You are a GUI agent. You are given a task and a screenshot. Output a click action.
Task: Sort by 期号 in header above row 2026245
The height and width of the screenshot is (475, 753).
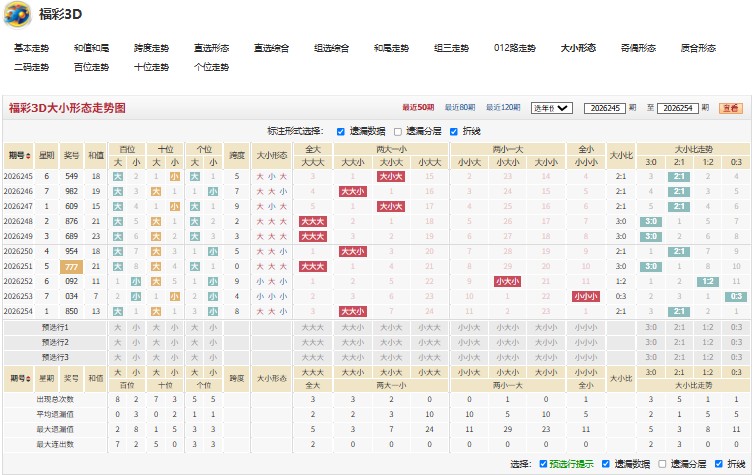tap(20, 156)
